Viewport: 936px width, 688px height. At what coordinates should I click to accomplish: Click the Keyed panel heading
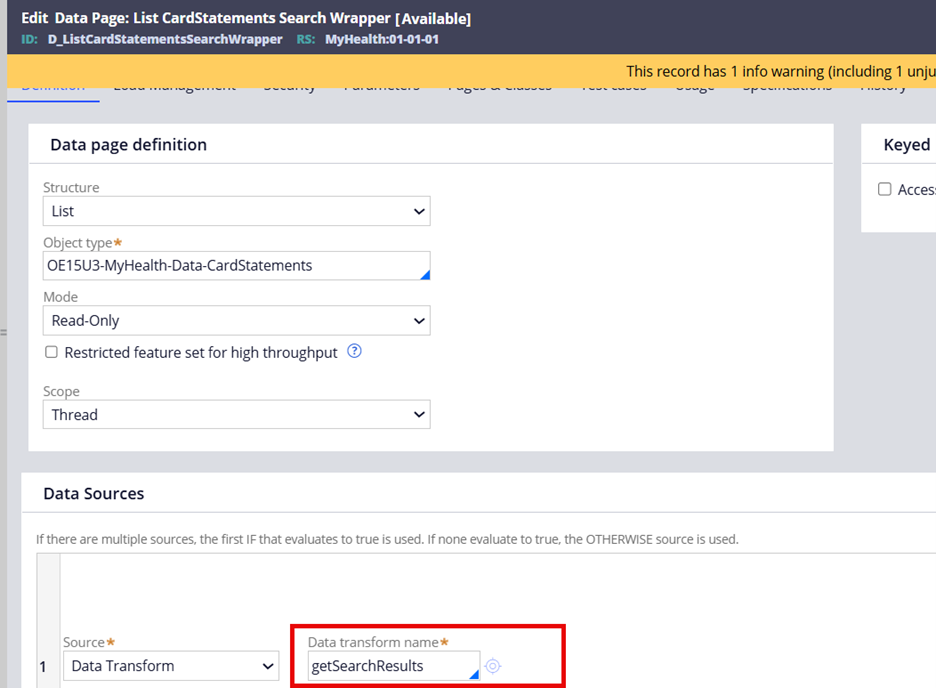pyautogui.click(x=906, y=144)
